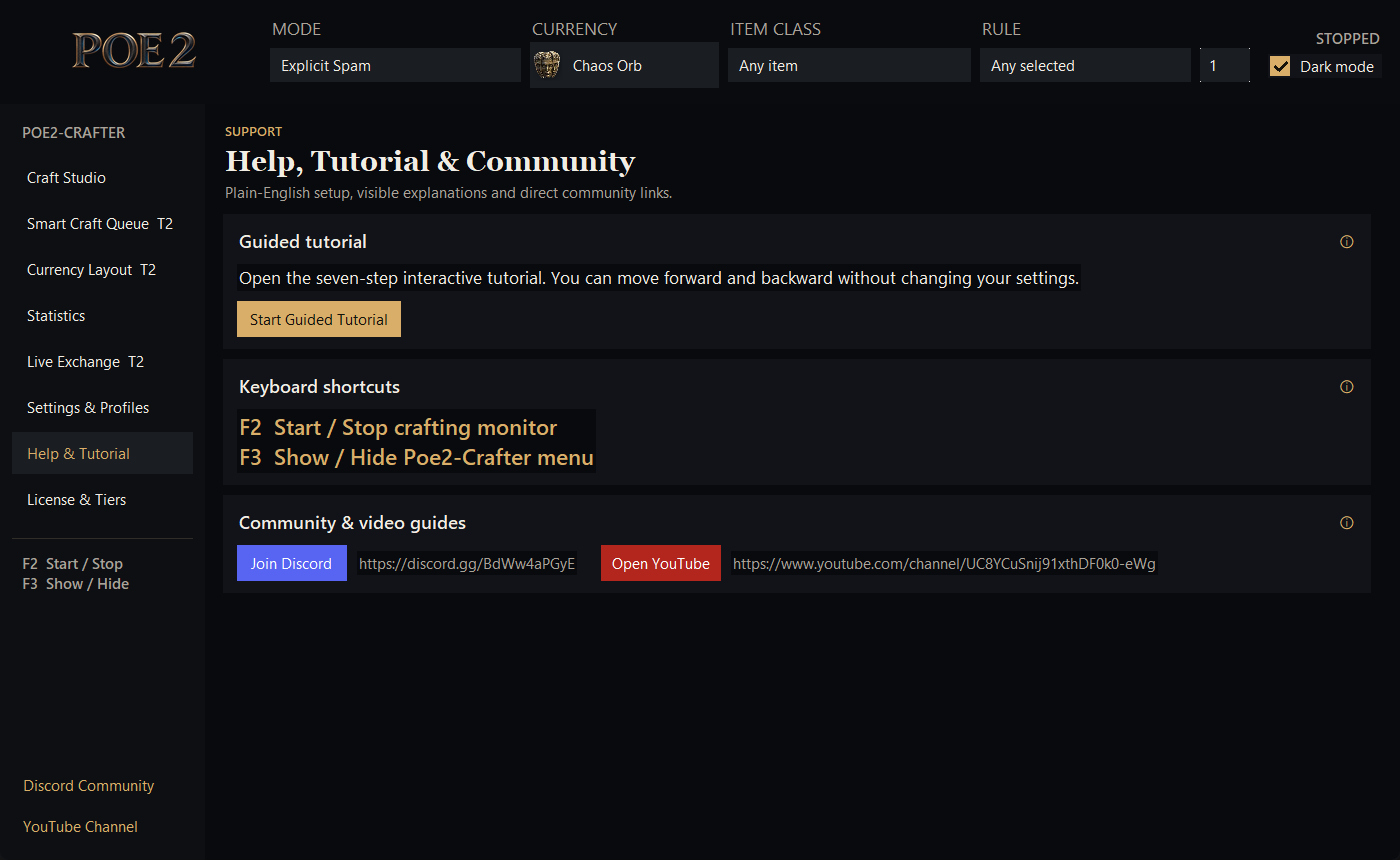
Task: Open the Rule dropdown showing Any selected
Action: (1085, 66)
